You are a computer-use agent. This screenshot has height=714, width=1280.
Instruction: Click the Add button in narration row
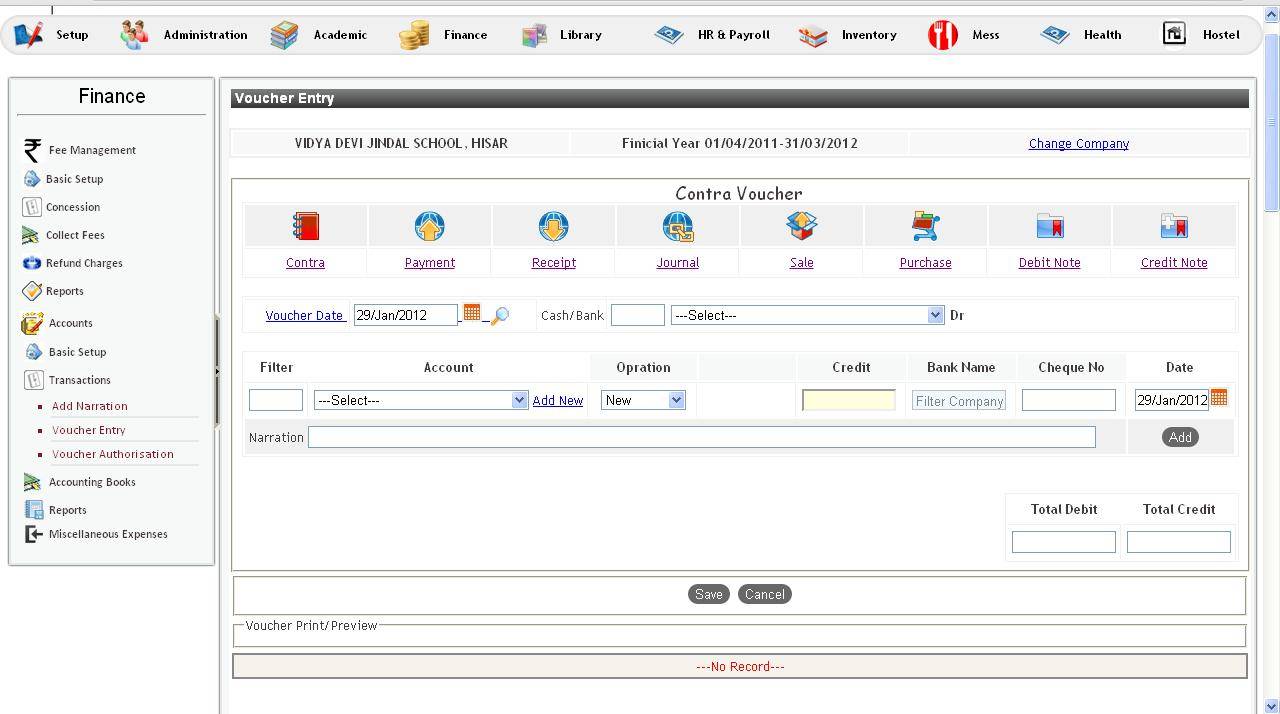[x=1180, y=437]
